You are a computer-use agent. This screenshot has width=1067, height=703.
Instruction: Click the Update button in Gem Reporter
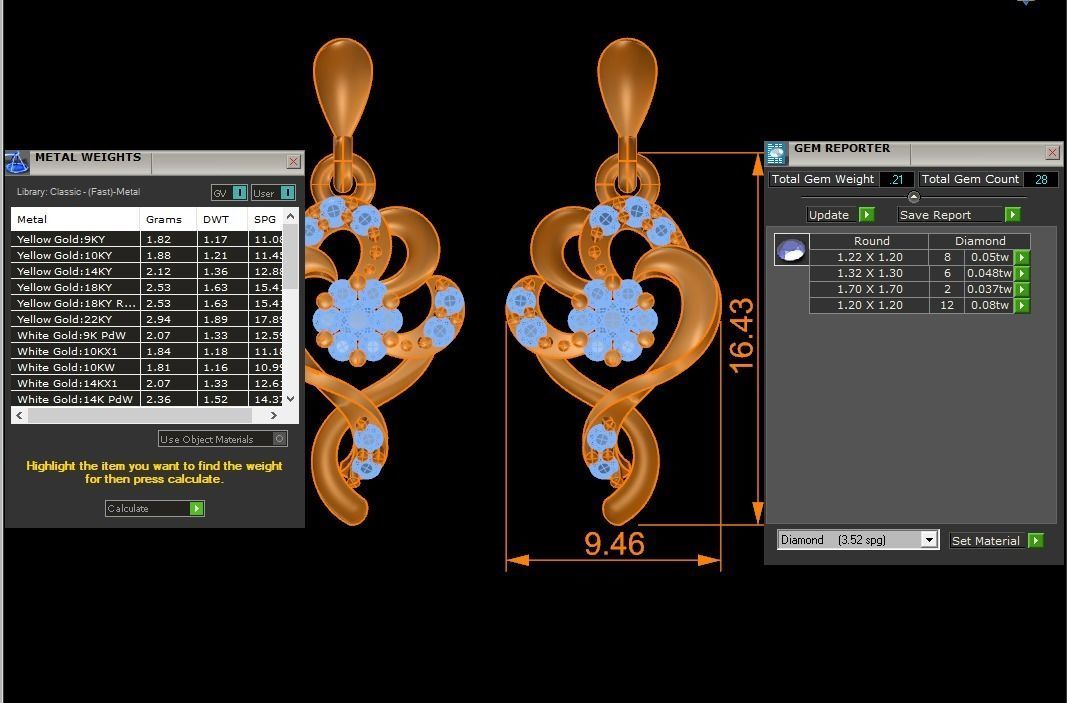coord(840,215)
